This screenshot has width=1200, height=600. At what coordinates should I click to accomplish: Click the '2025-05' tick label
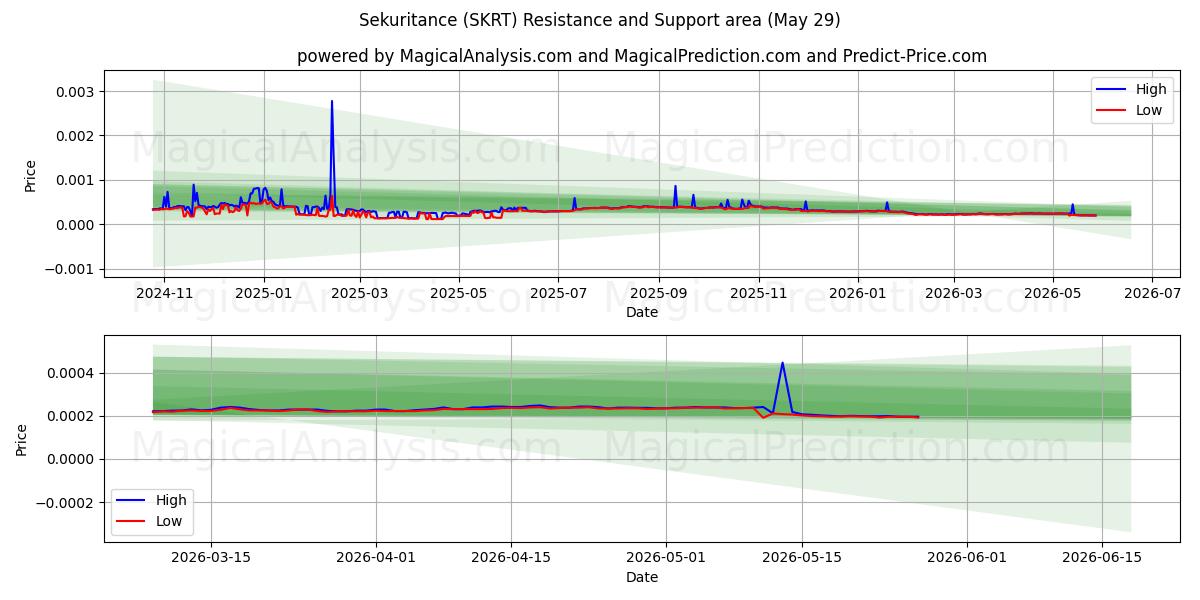click(459, 294)
